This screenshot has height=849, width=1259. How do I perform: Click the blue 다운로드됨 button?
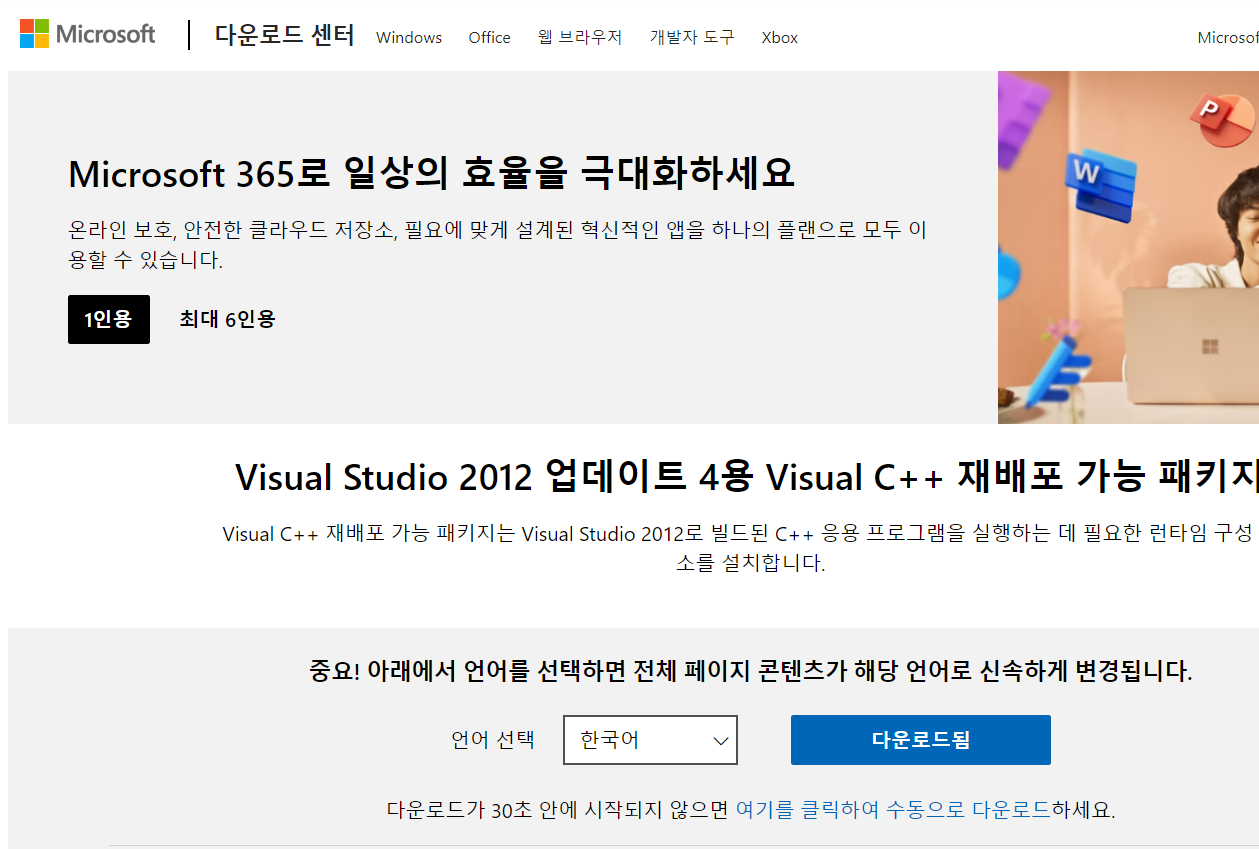[x=921, y=740]
